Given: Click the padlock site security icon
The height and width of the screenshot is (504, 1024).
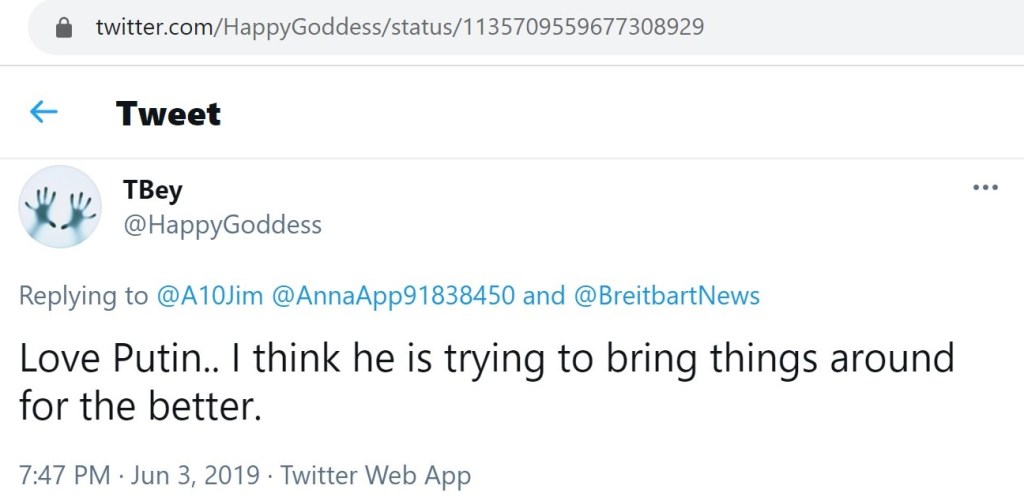Looking at the screenshot, I should (65, 27).
